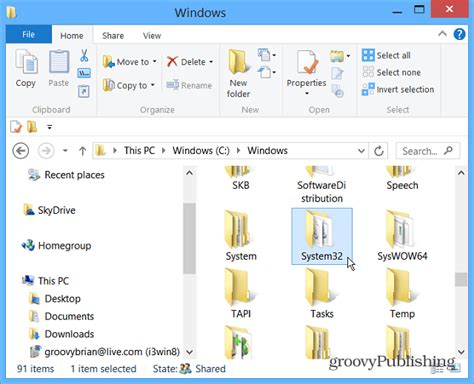Click Invert selection
Screen dimensions: 474x384
tap(398, 89)
